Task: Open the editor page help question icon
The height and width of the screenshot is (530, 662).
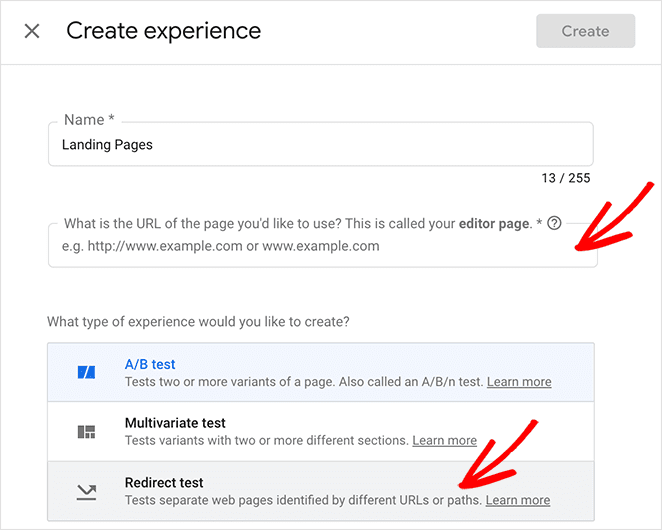Action: click(554, 223)
